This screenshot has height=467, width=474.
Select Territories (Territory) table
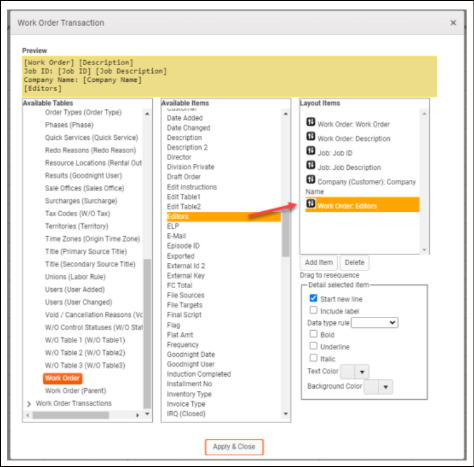tap(77, 226)
